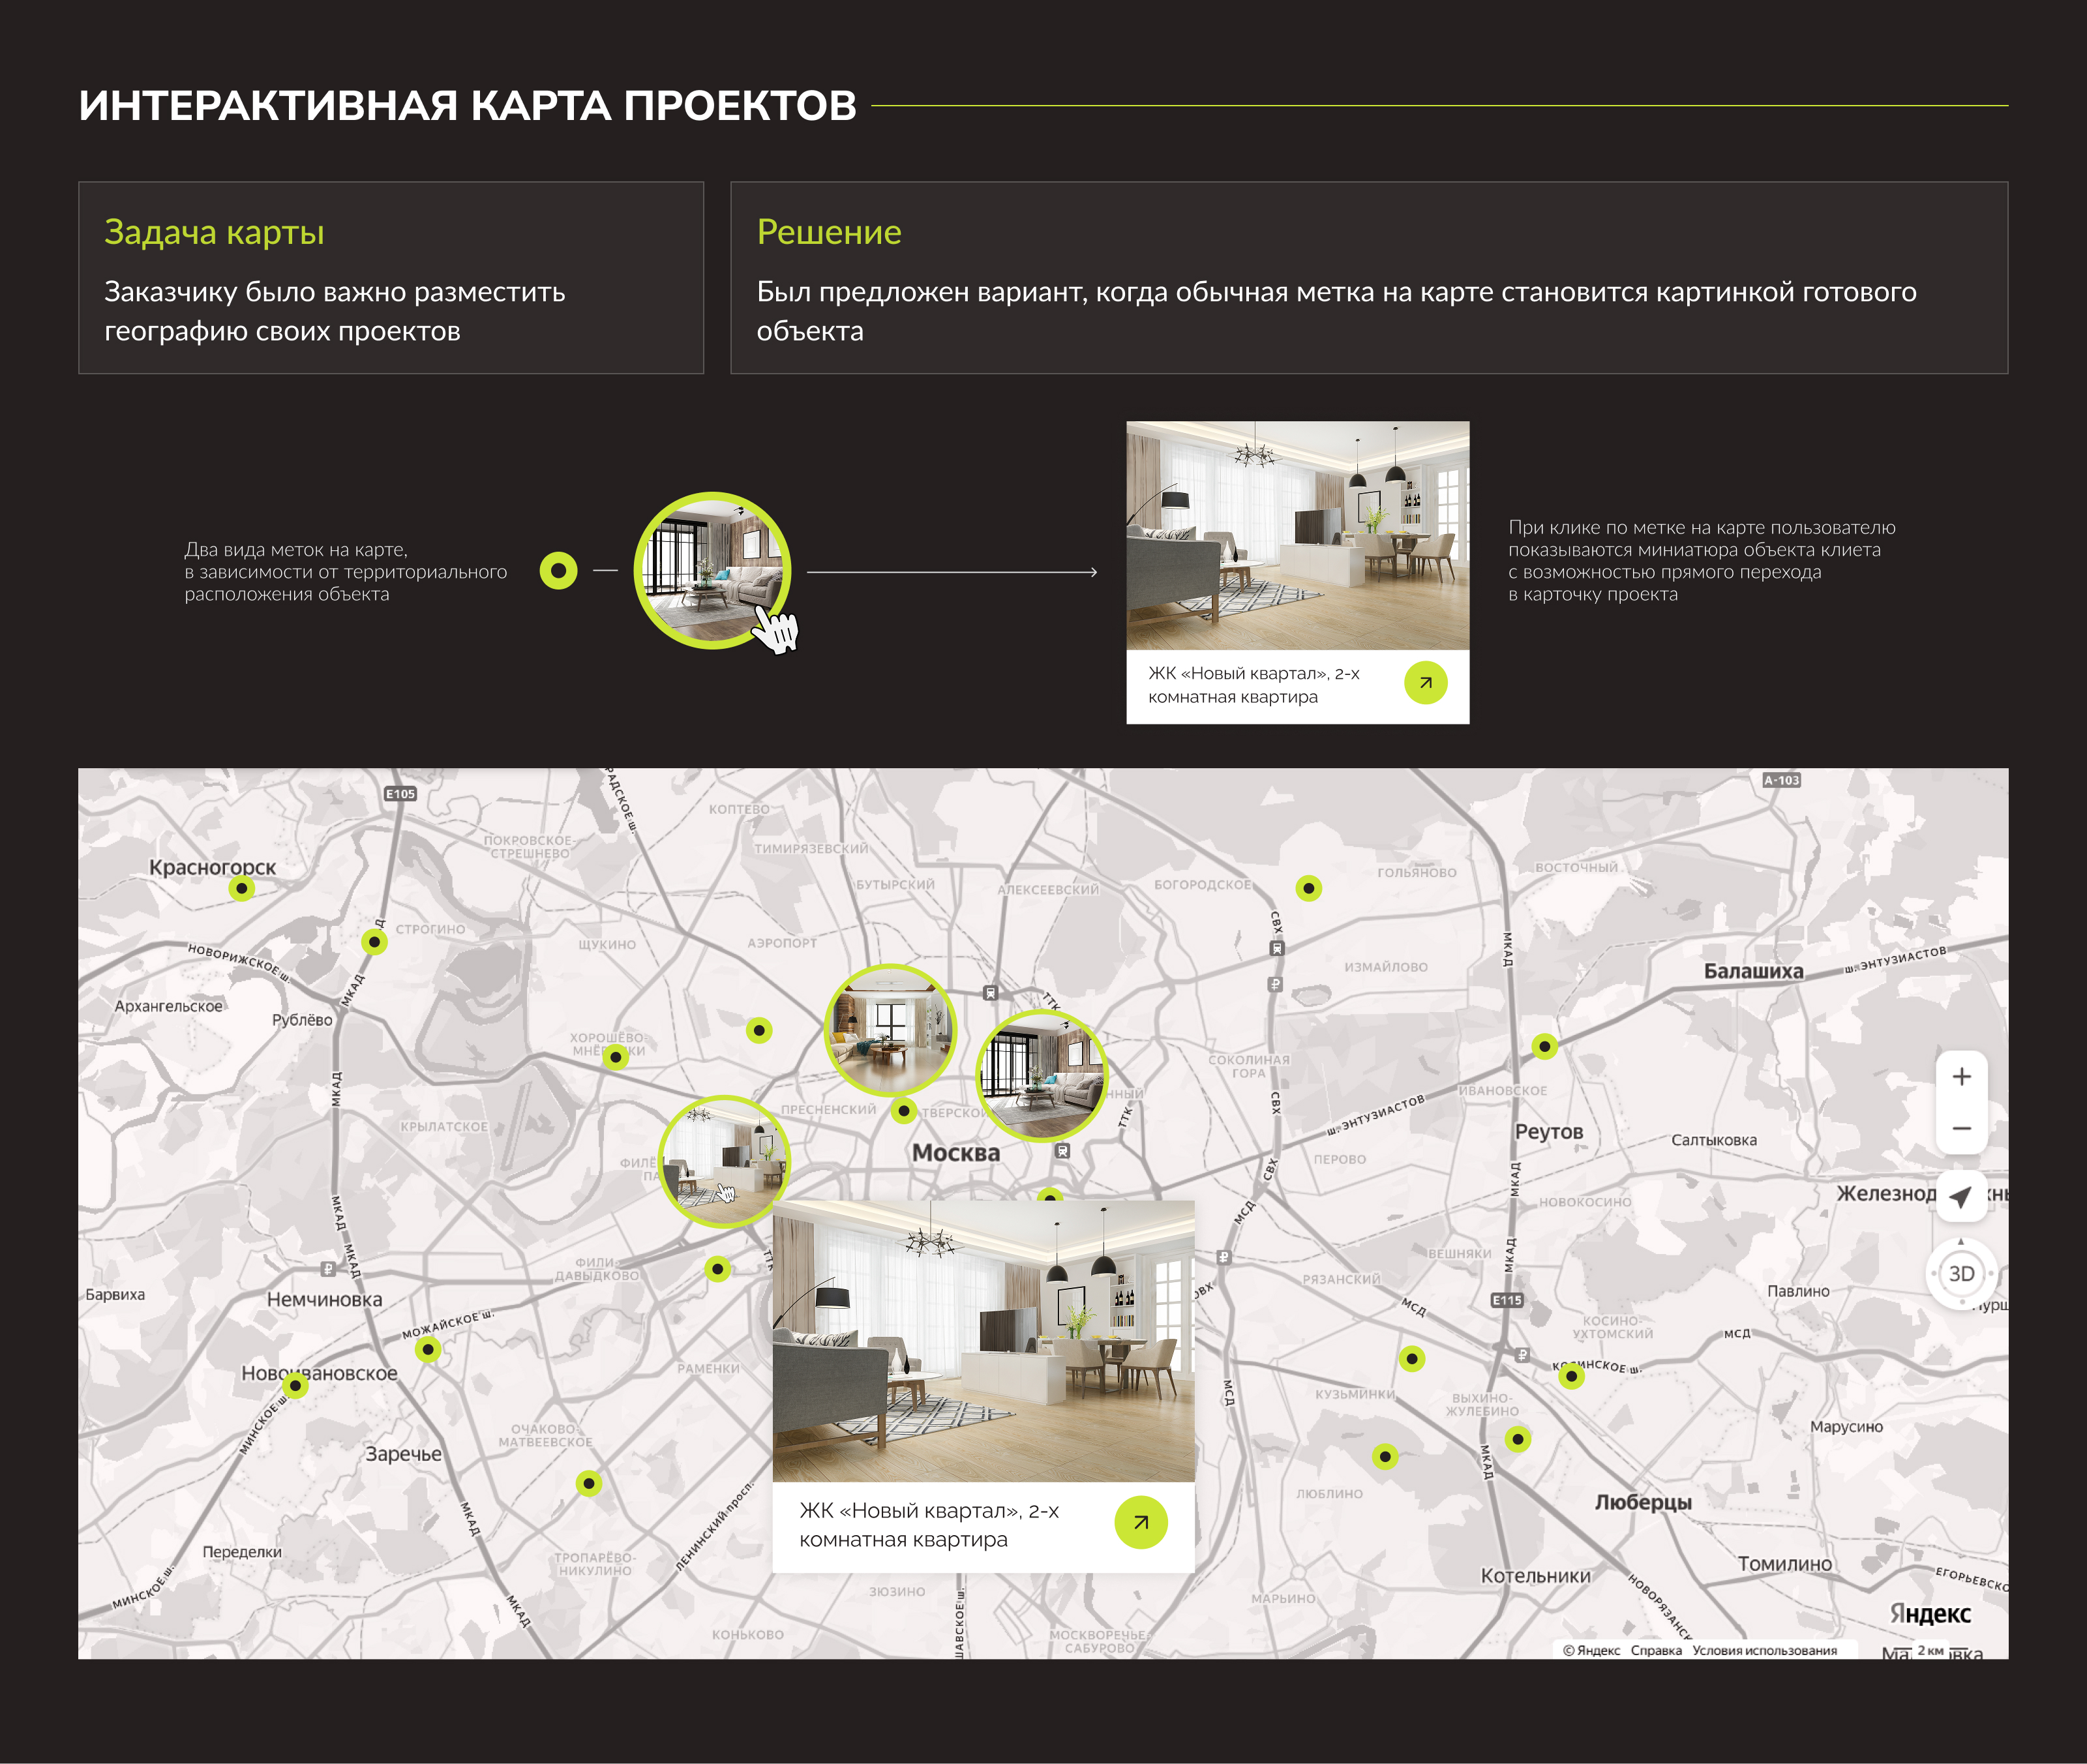Select marker right of Очаково-Матвеевское
Image resolution: width=2087 pixels, height=1764 pixels.
pos(589,1483)
